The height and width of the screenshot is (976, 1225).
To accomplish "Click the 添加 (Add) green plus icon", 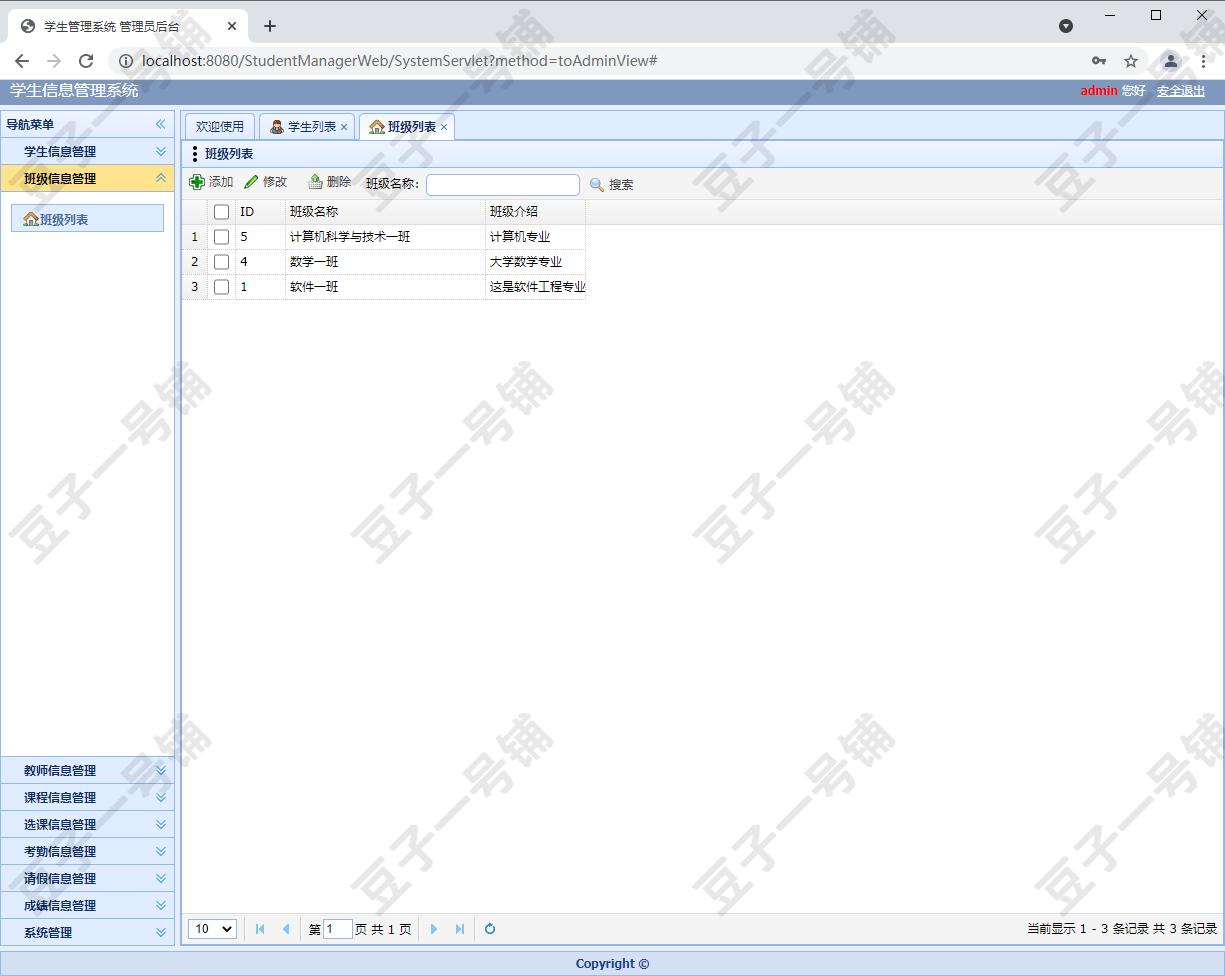I will click(198, 181).
